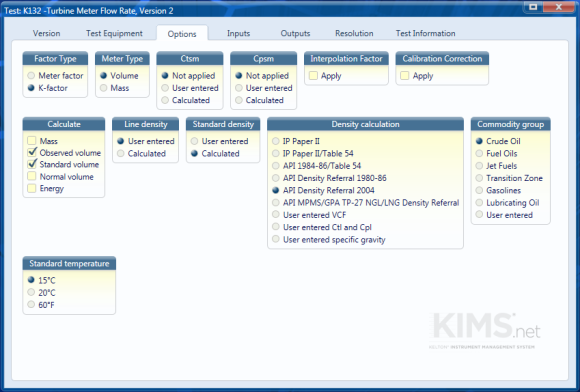Check the Mass calculate option

[32, 141]
